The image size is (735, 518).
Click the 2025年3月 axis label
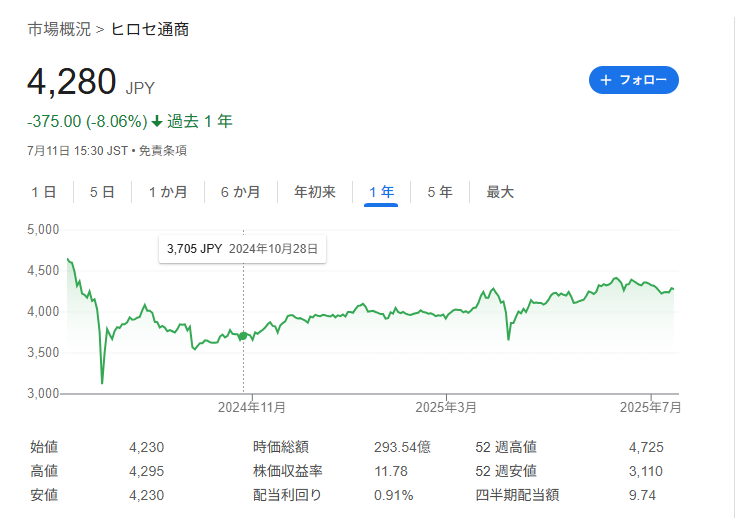pos(446,407)
